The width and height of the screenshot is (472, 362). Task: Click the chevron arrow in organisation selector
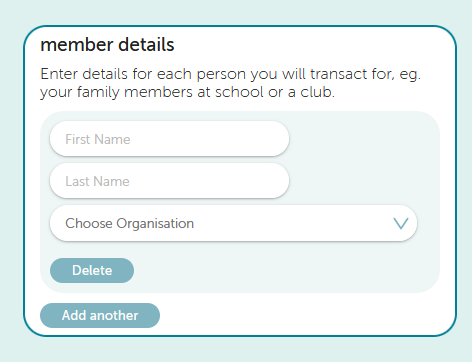[401, 223]
